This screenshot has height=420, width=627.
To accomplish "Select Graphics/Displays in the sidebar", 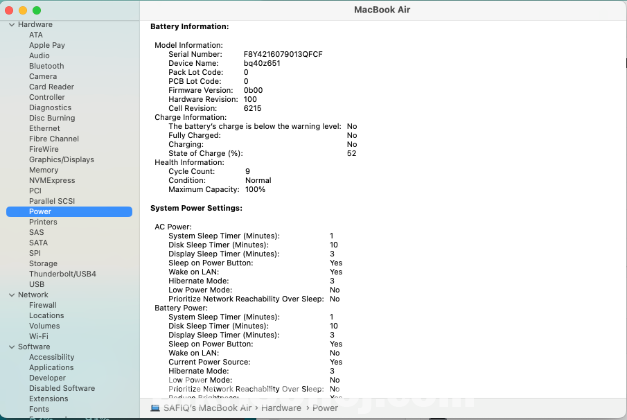I will (x=62, y=160).
